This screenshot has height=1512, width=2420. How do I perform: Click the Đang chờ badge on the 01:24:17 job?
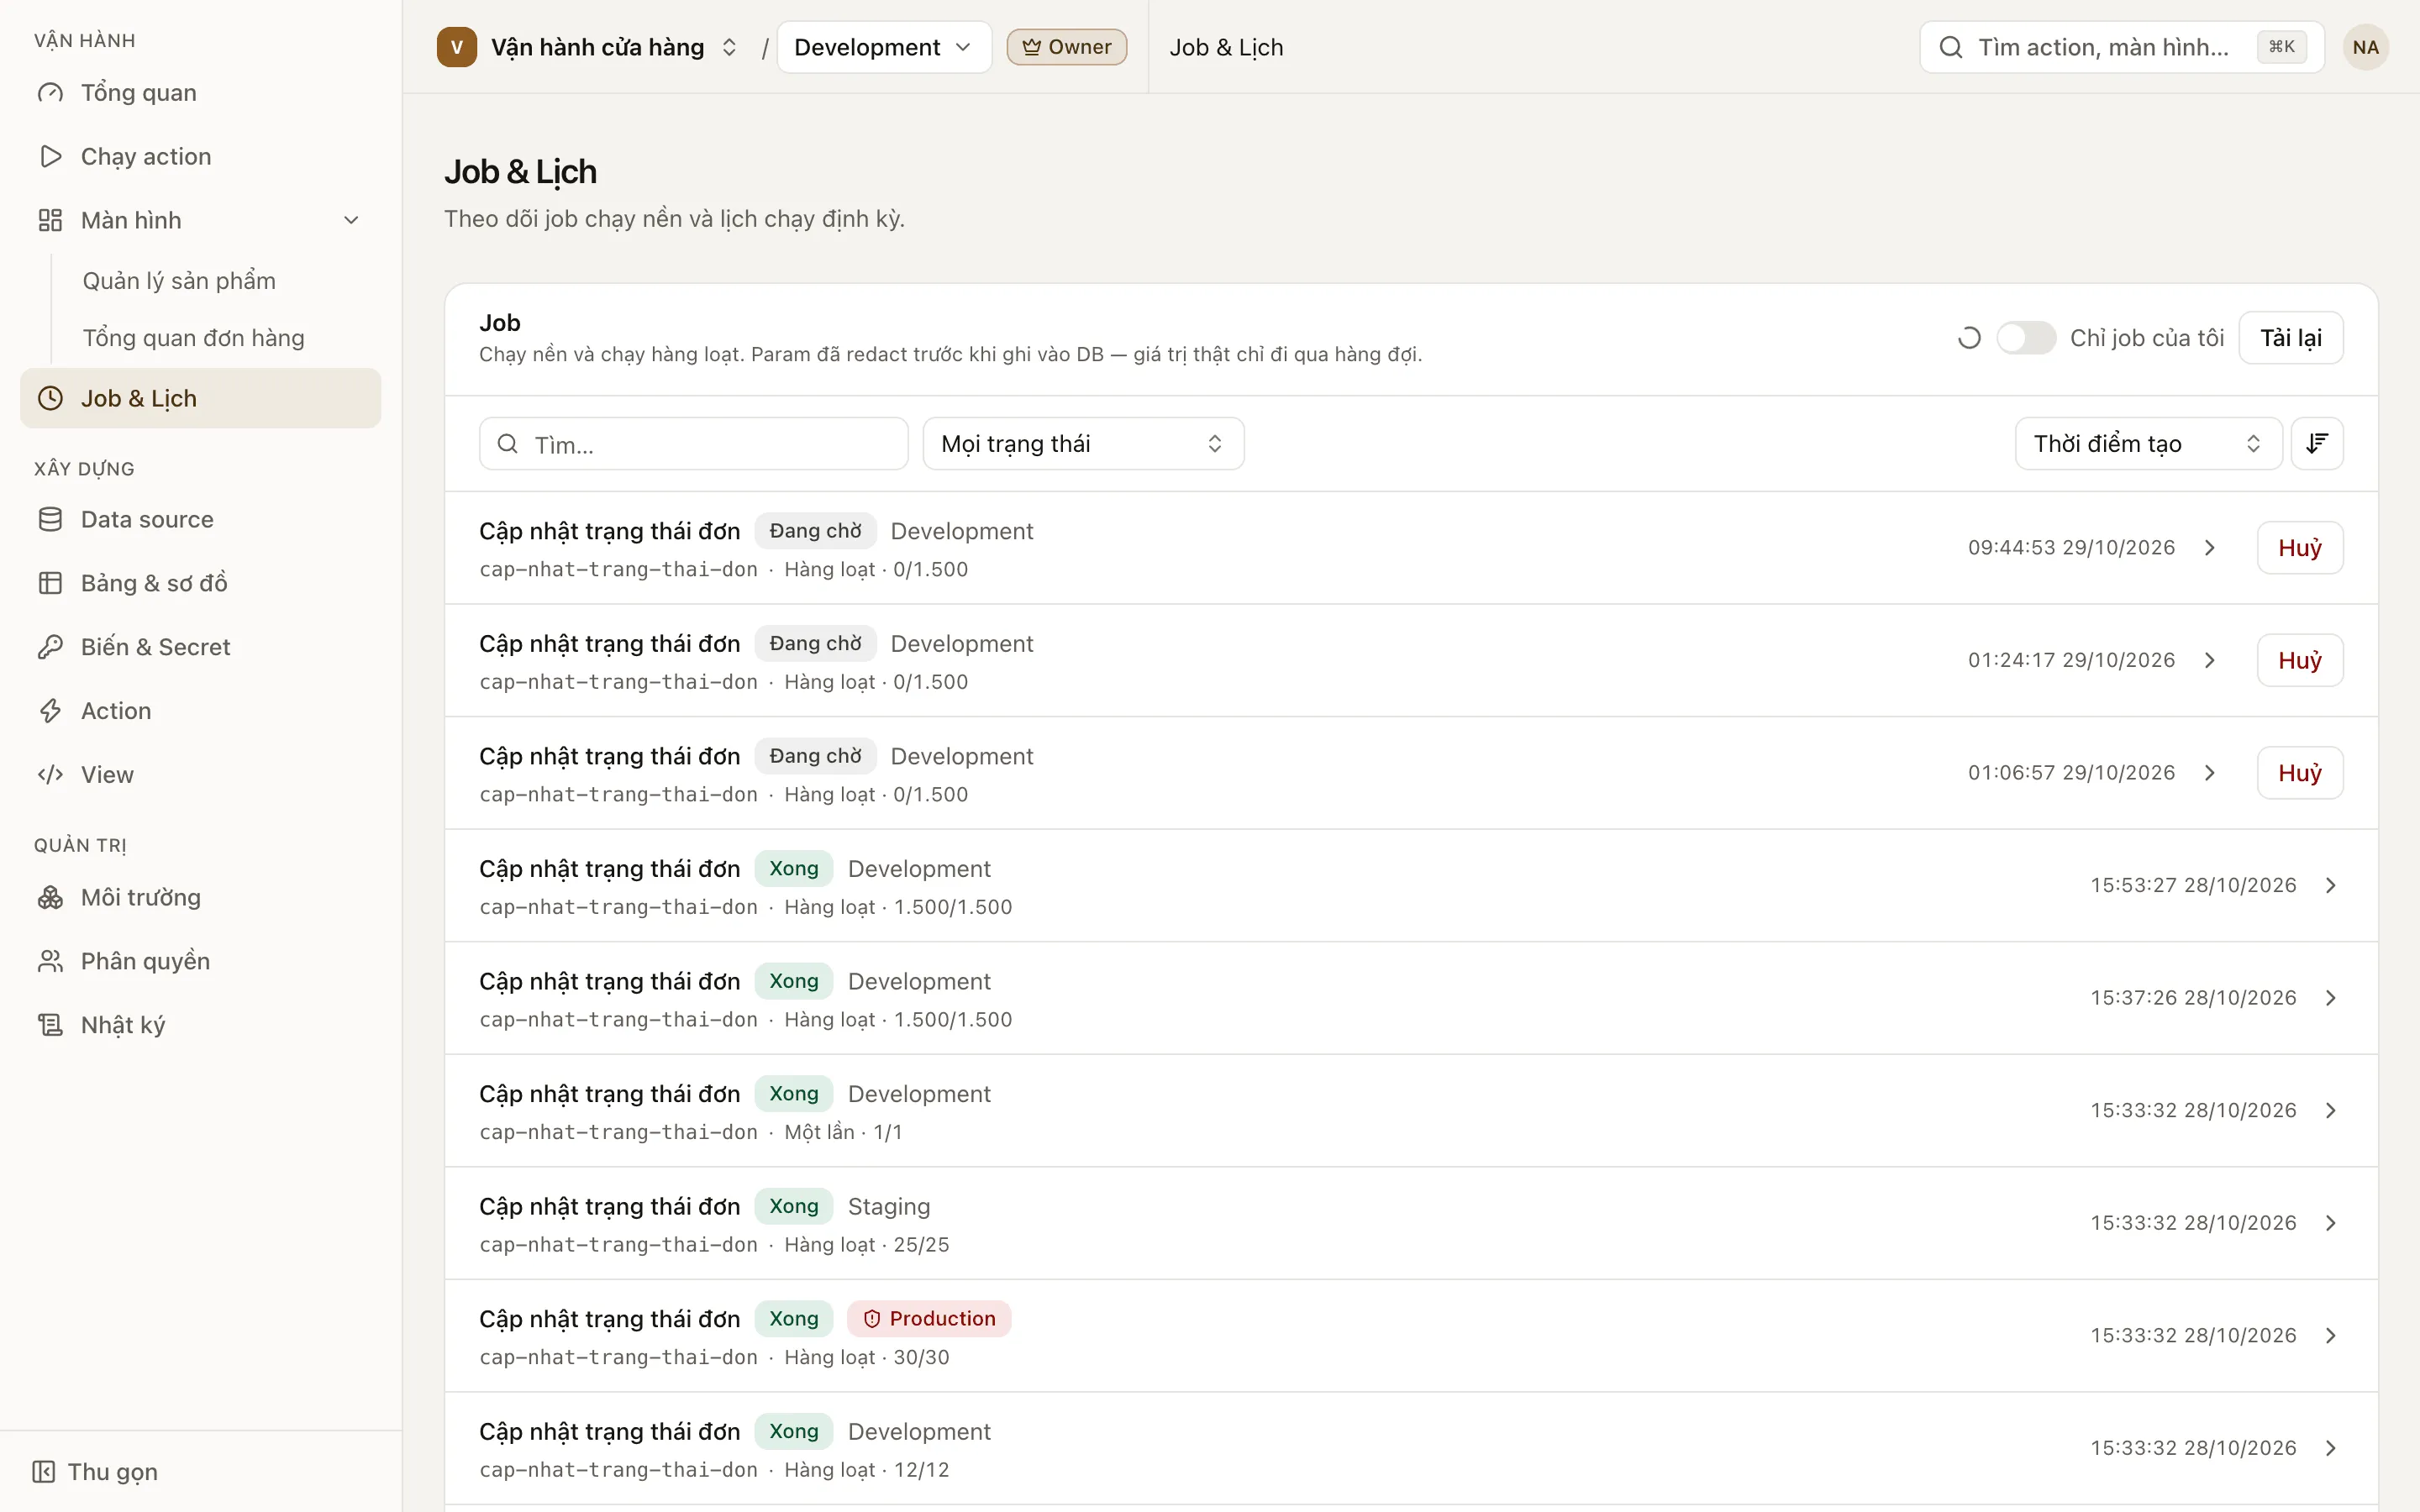815,644
